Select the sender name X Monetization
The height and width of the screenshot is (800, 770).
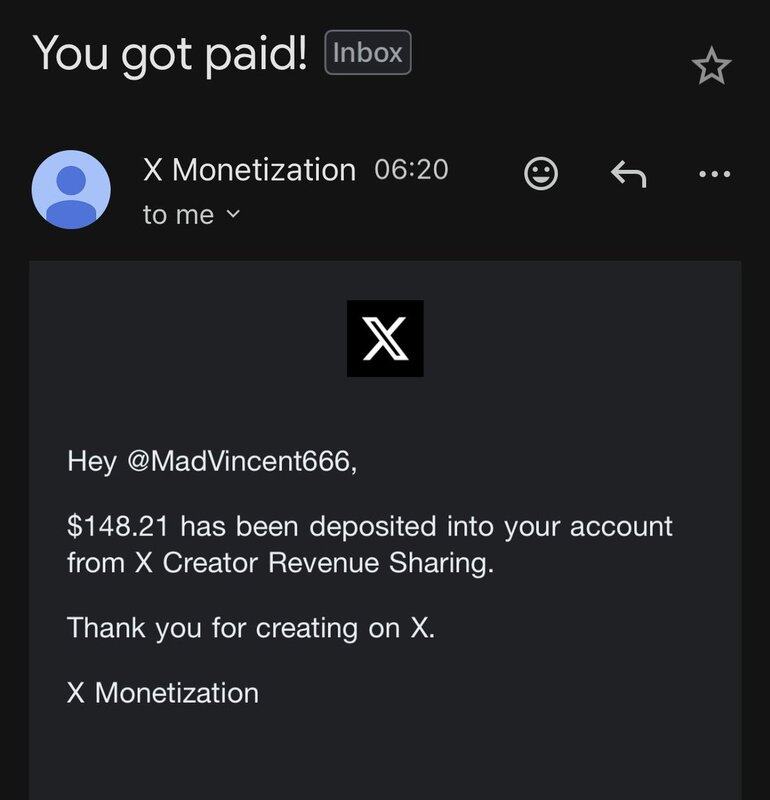point(249,170)
